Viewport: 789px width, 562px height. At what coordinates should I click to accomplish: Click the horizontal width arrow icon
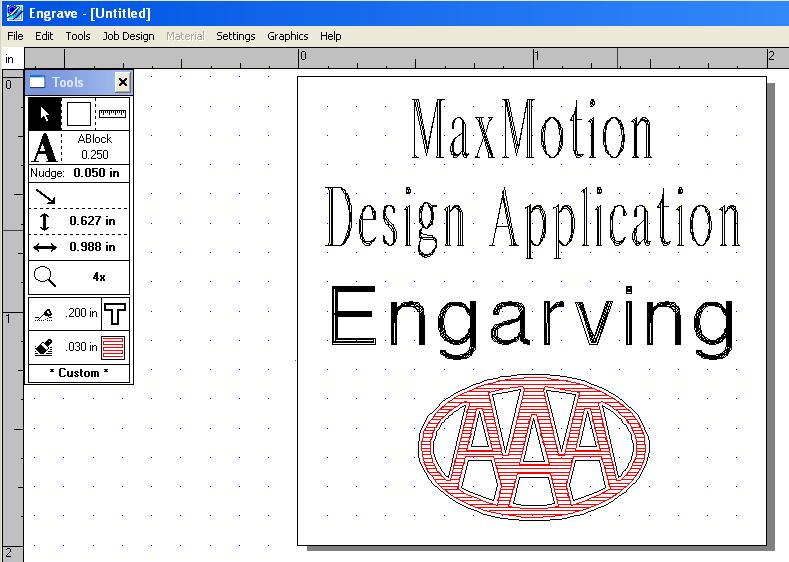(45, 247)
